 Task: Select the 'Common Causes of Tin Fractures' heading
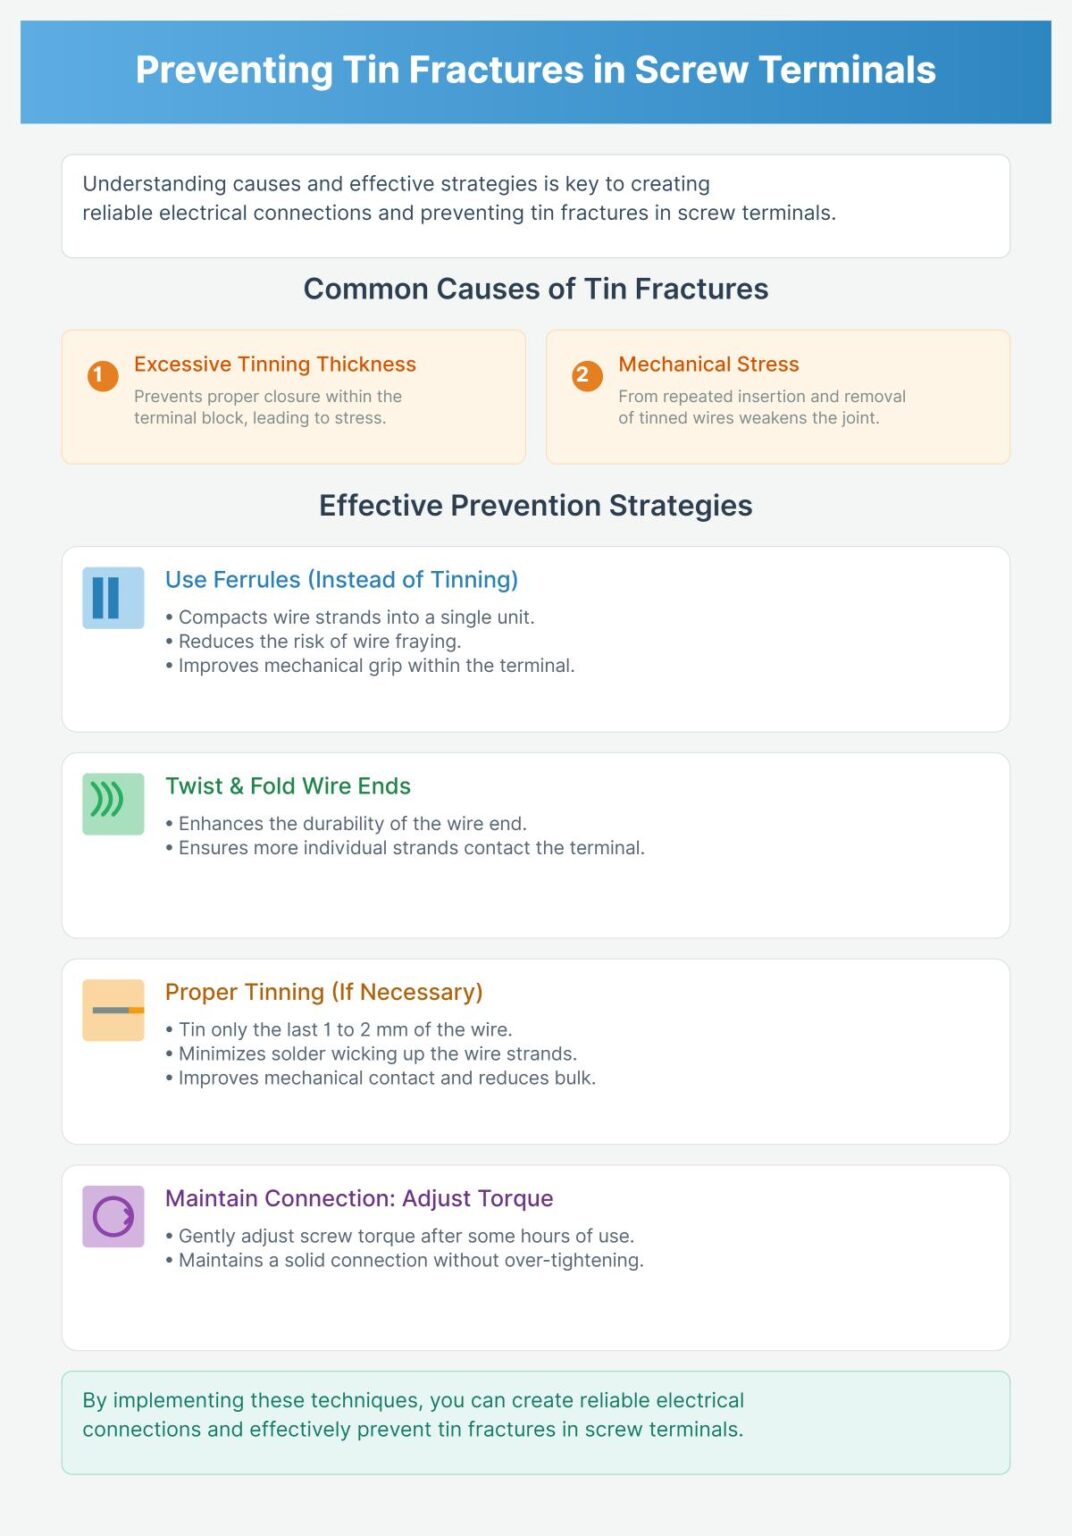[535, 289]
